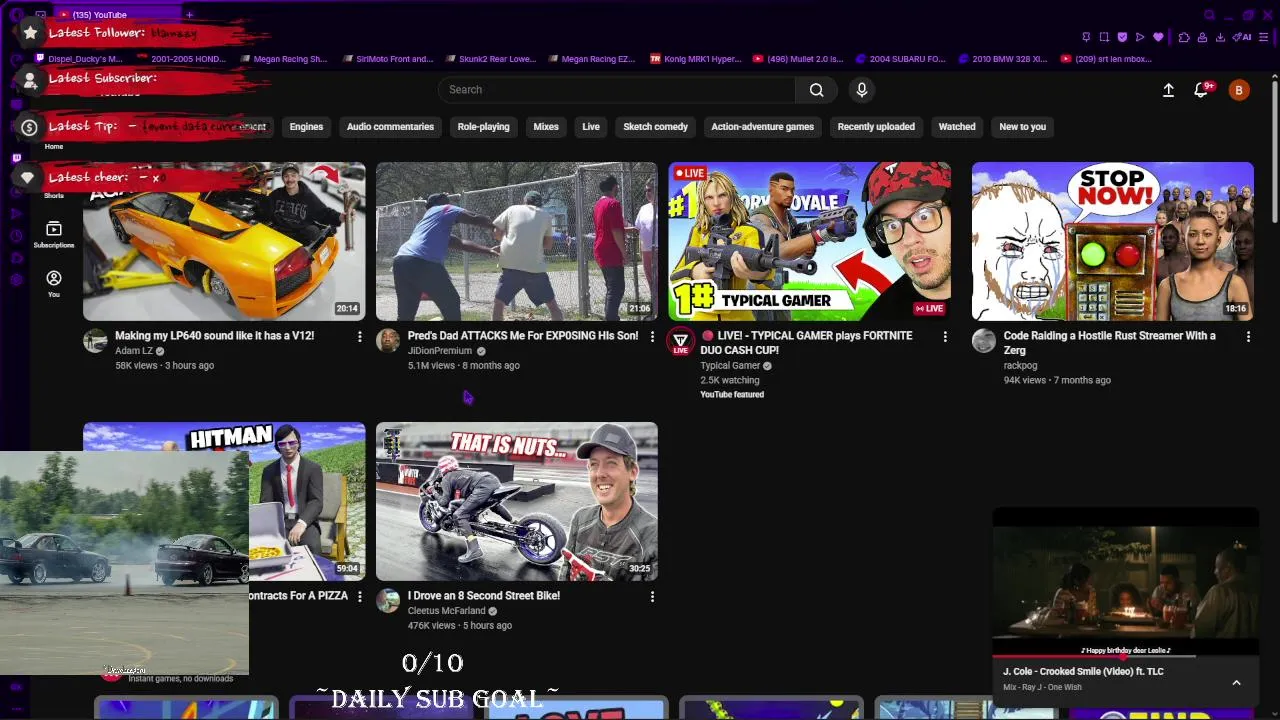Open Adam LZ channel avatar
Image resolution: width=1280 pixels, height=720 pixels.
tap(95, 341)
